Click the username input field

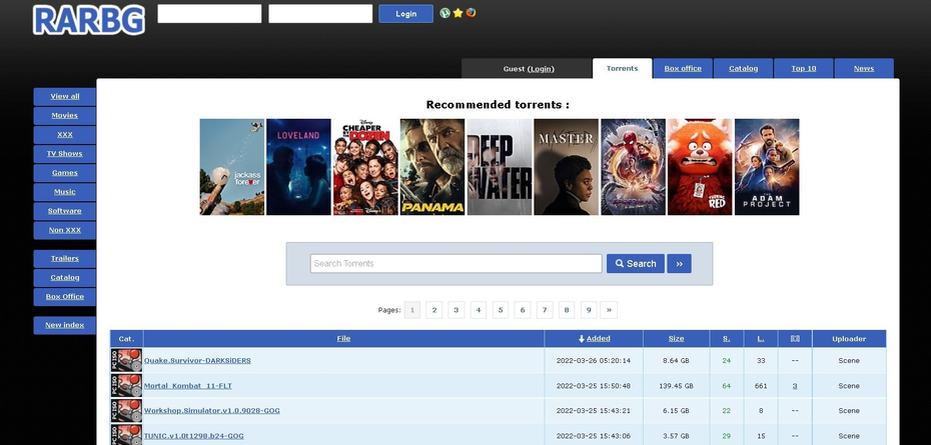(x=209, y=14)
